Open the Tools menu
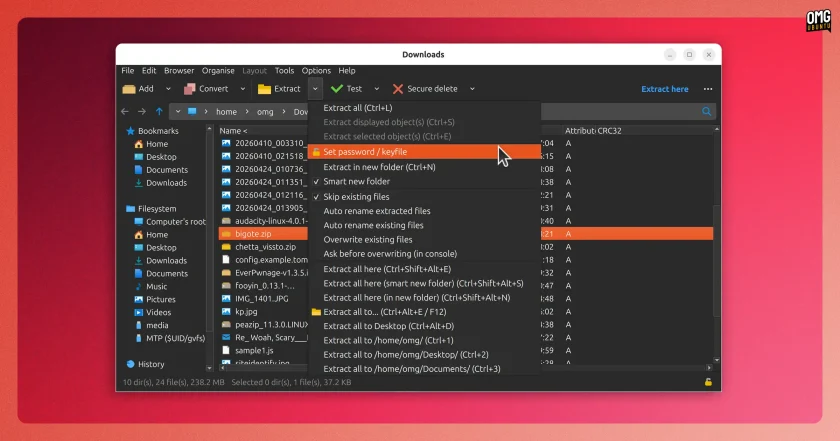840x441 pixels. click(x=284, y=71)
